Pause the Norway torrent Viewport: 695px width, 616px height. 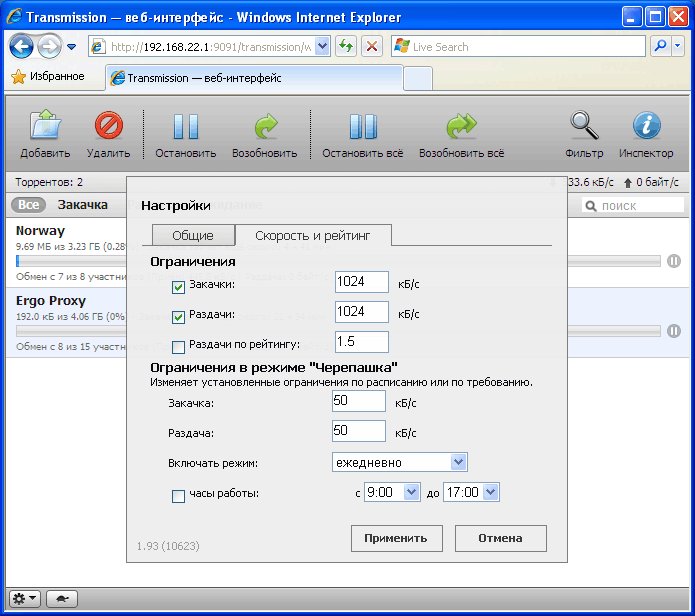click(x=674, y=261)
